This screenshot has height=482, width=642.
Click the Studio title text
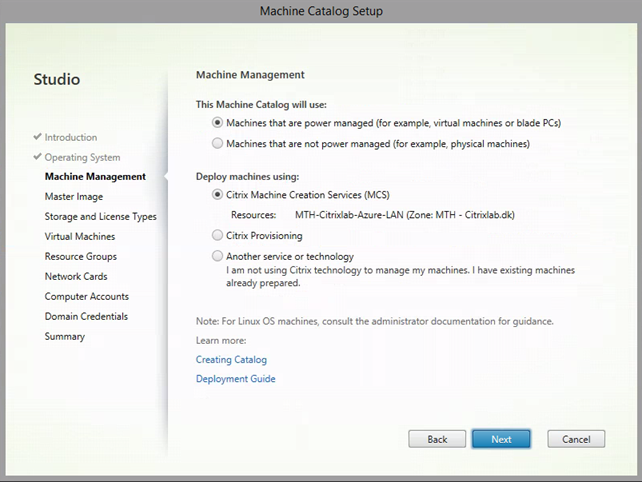coord(57,79)
